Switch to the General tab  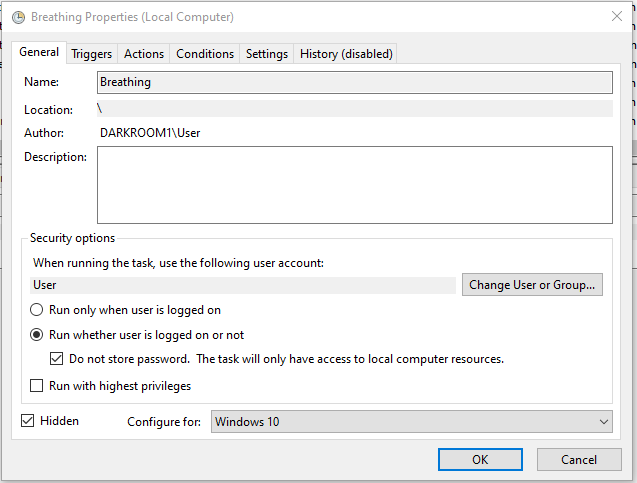39,52
